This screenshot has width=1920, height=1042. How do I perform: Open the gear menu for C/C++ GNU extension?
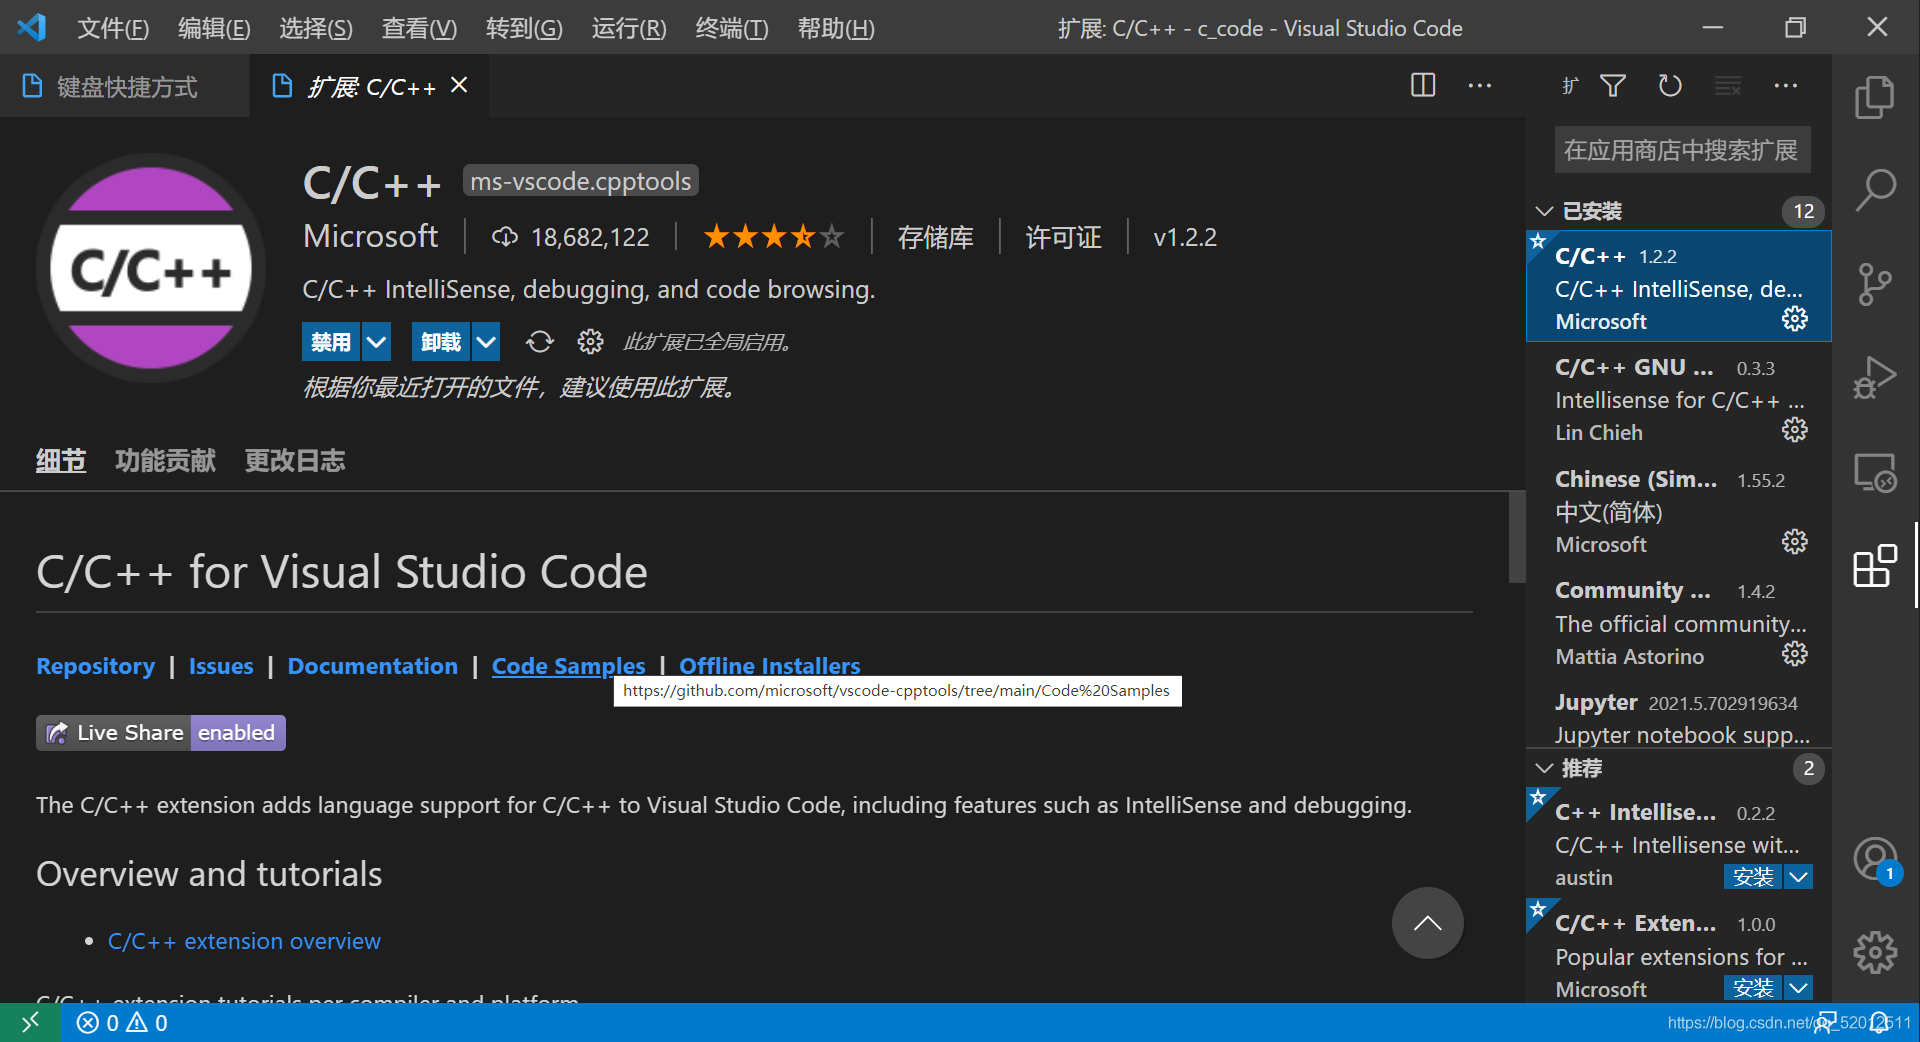[x=1795, y=430]
